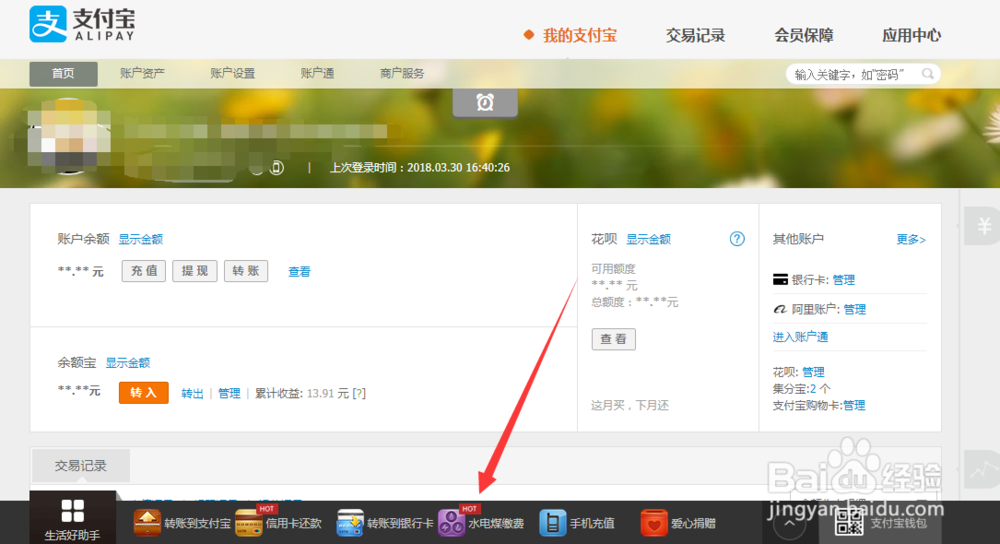This screenshot has width=1000, height=544.
Task: Click the 支付宝钱包 QR code icon
Action: [849, 522]
